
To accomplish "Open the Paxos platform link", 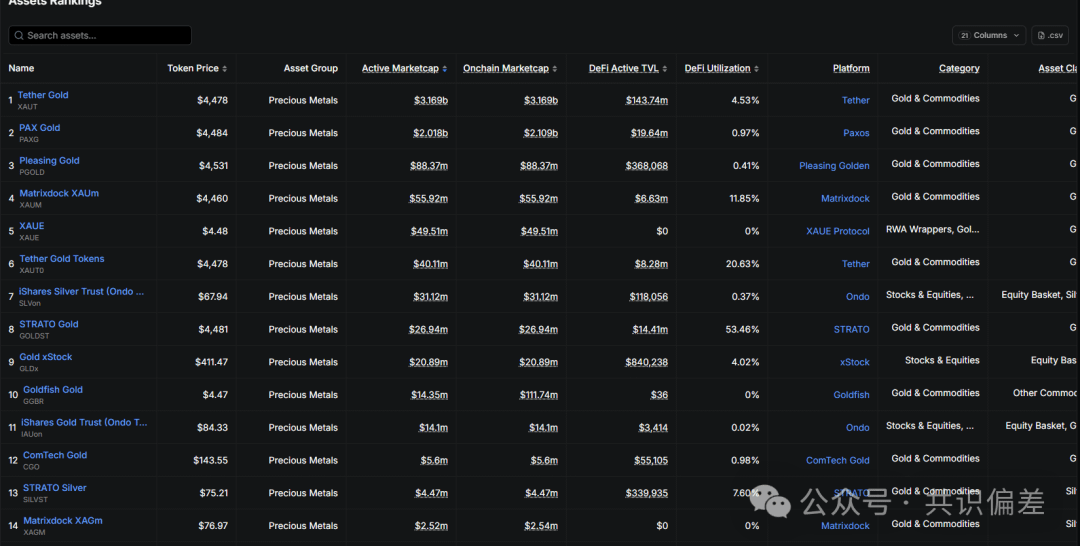I will (856, 133).
